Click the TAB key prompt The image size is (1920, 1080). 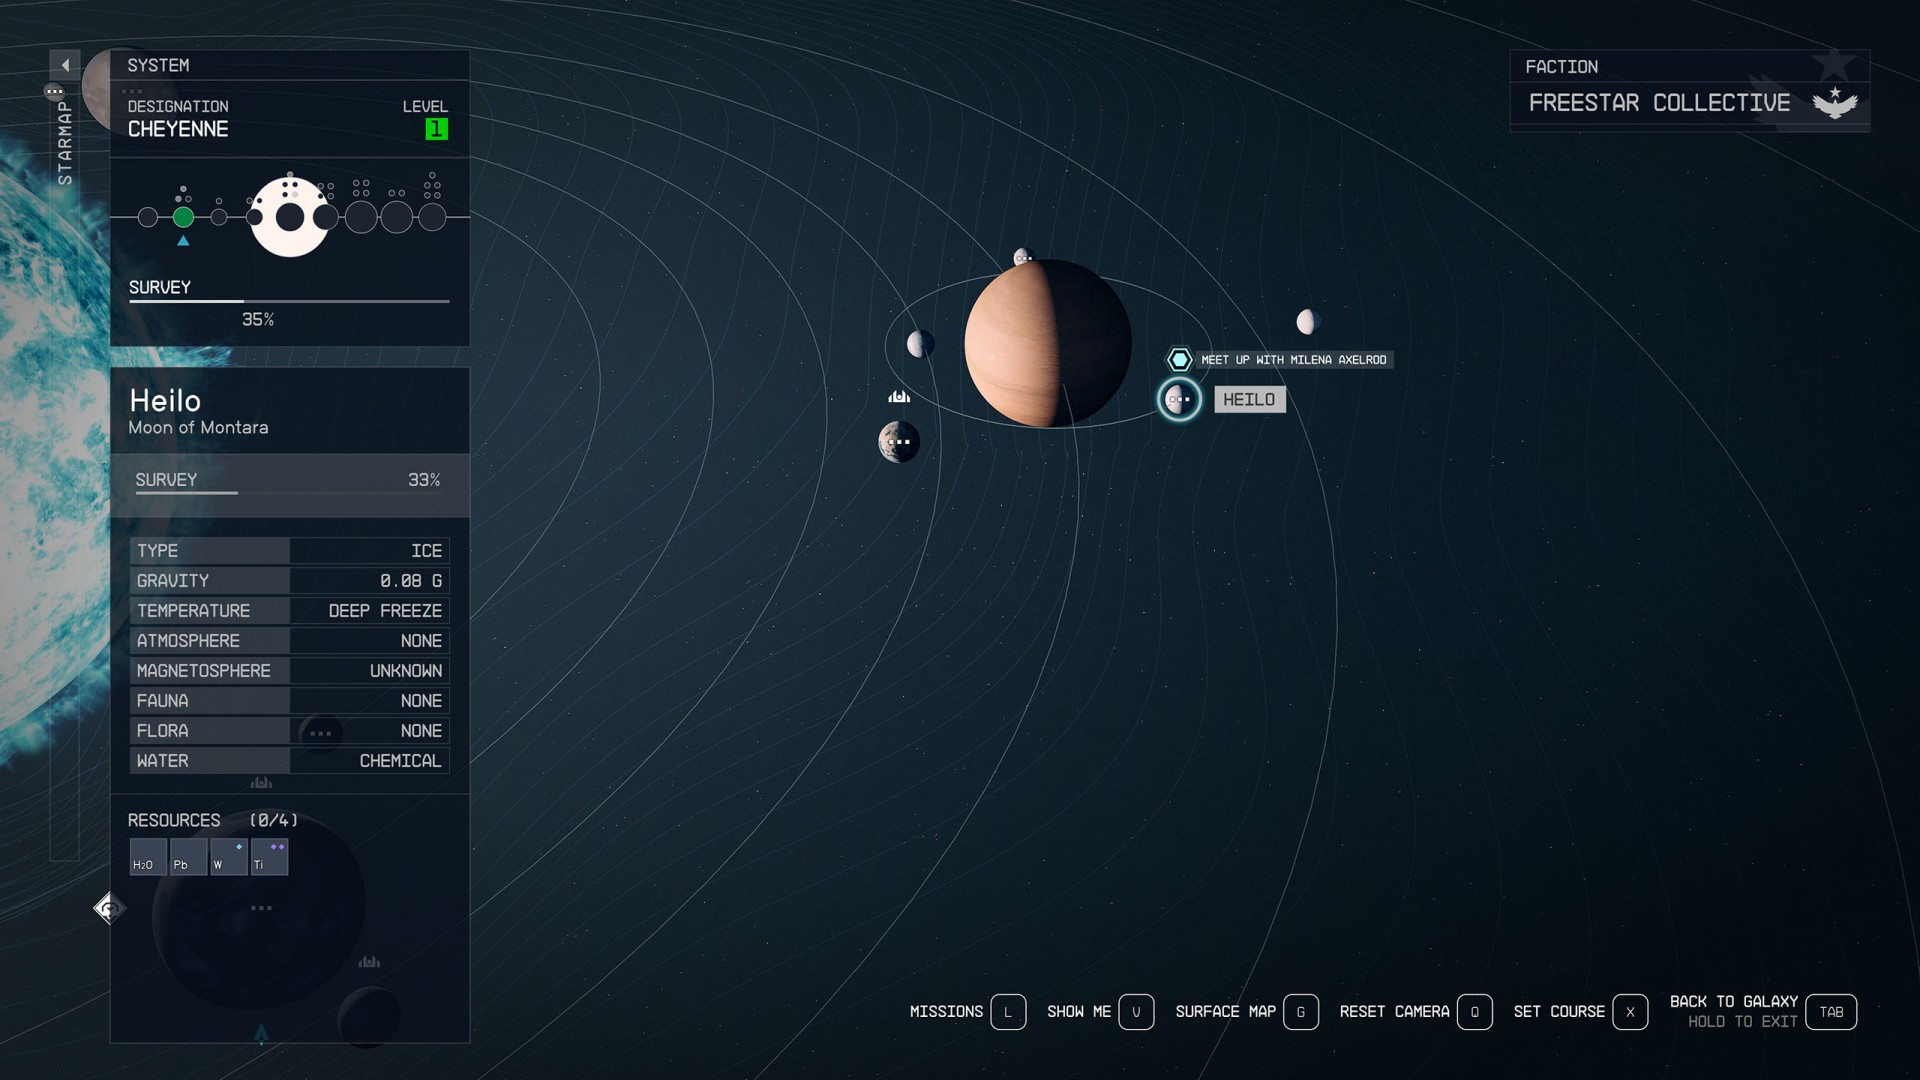tap(1831, 1012)
